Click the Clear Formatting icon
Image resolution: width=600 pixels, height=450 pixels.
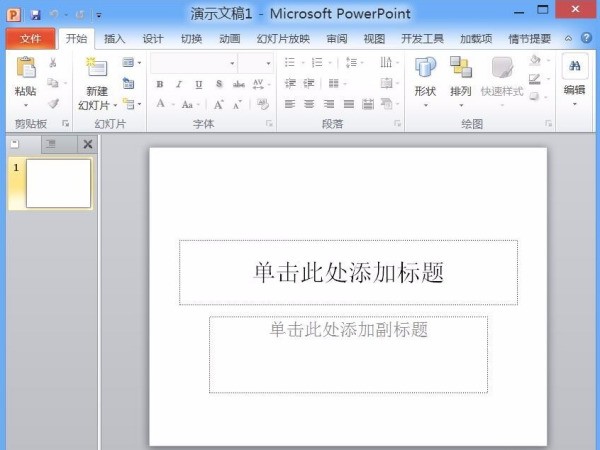tap(263, 104)
